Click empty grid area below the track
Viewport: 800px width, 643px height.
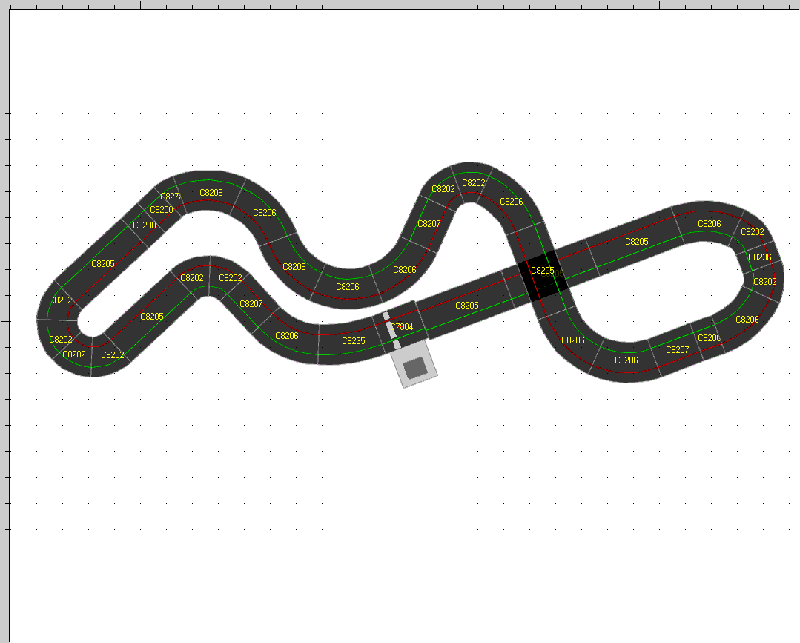(400, 500)
